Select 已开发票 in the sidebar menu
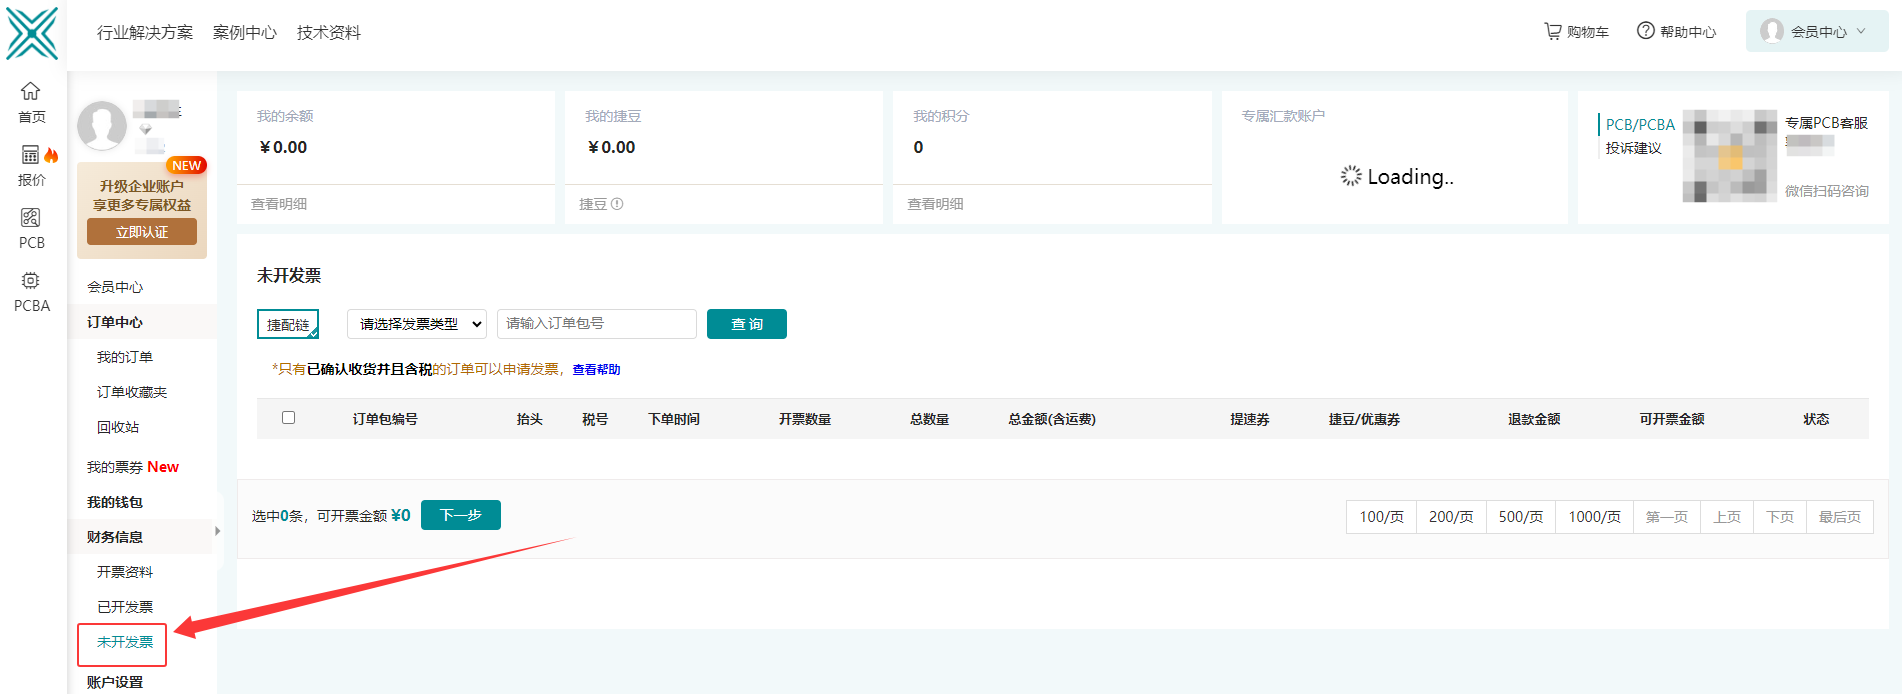The height and width of the screenshot is (694, 1902). coord(125,607)
